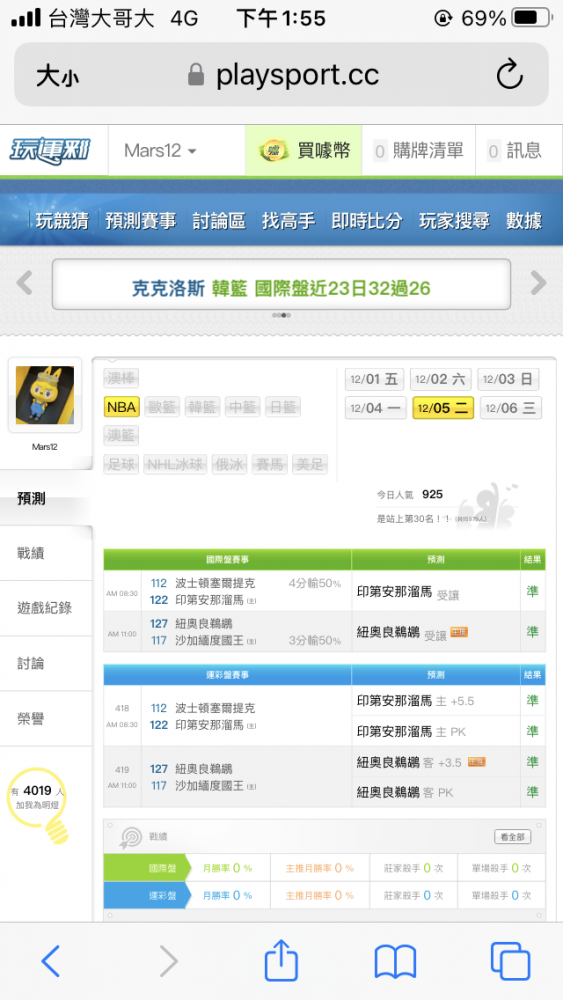This screenshot has height=1000, width=563.
Task: Select the 日籃 league filter
Action: pos(282,407)
